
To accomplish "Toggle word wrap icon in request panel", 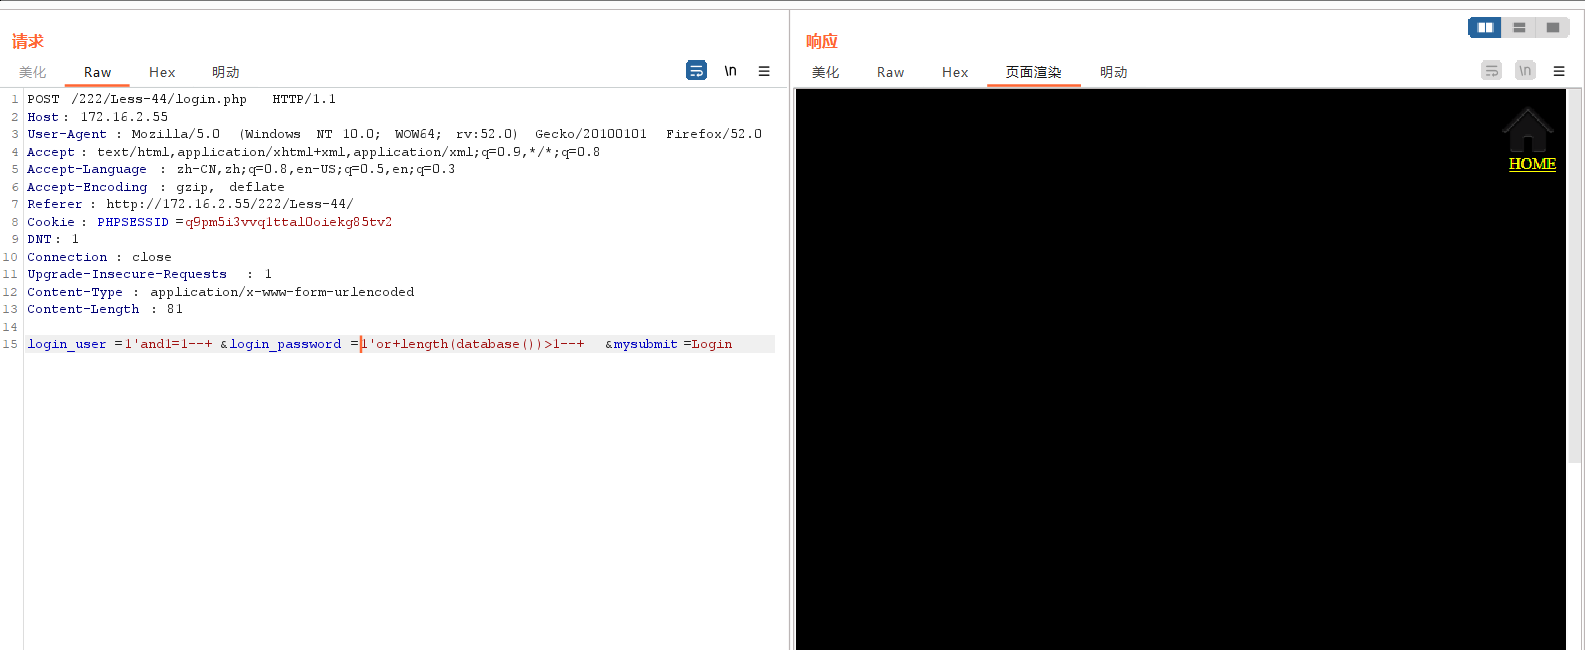I will pyautogui.click(x=696, y=70).
